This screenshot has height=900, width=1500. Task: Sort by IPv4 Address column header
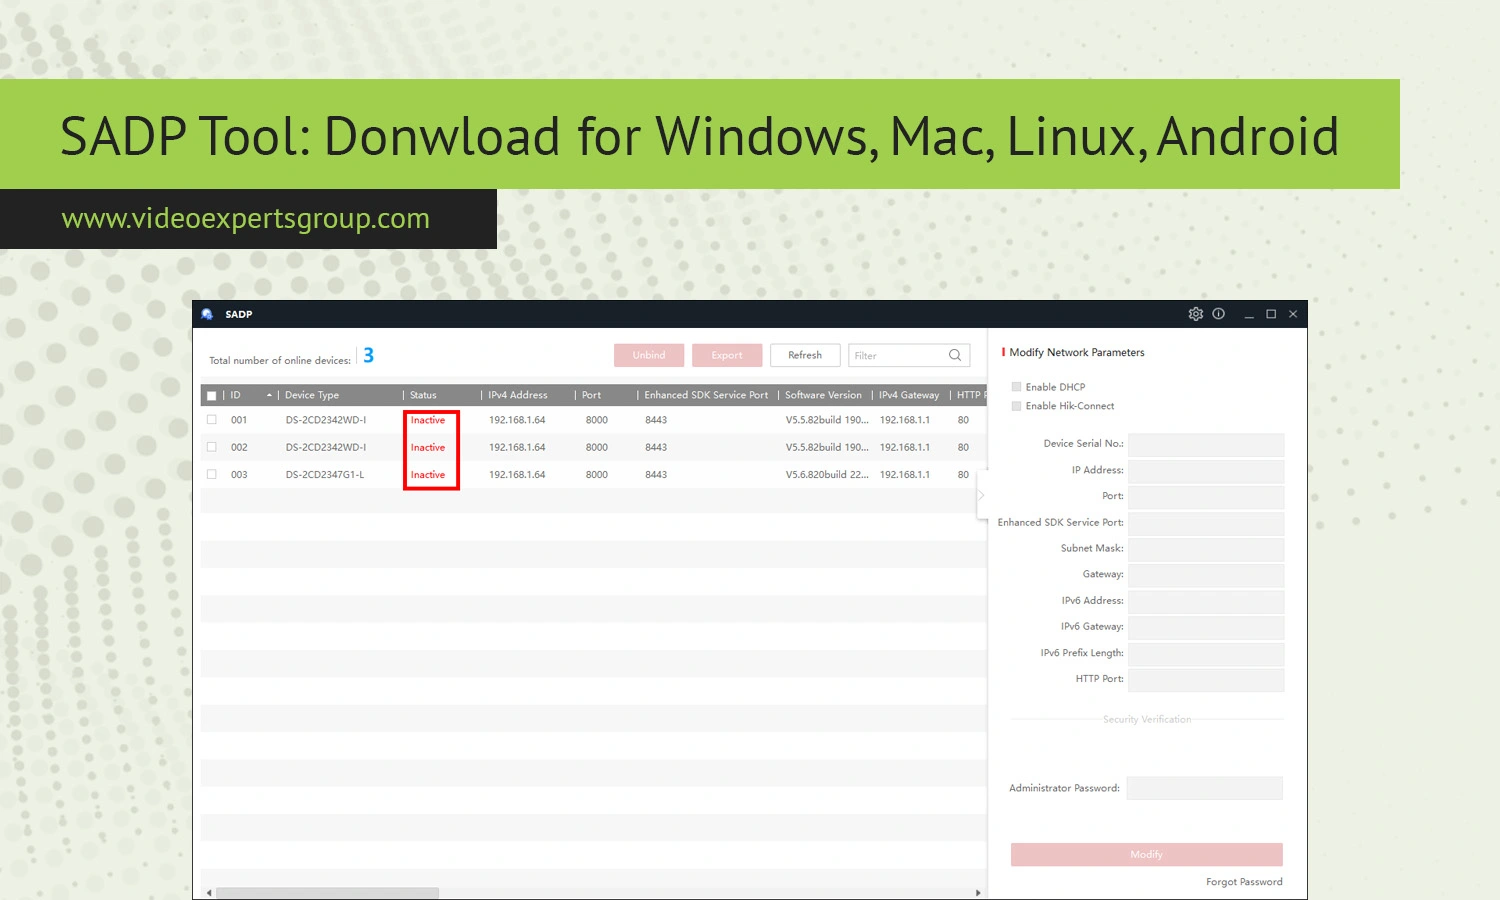coord(517,395)
